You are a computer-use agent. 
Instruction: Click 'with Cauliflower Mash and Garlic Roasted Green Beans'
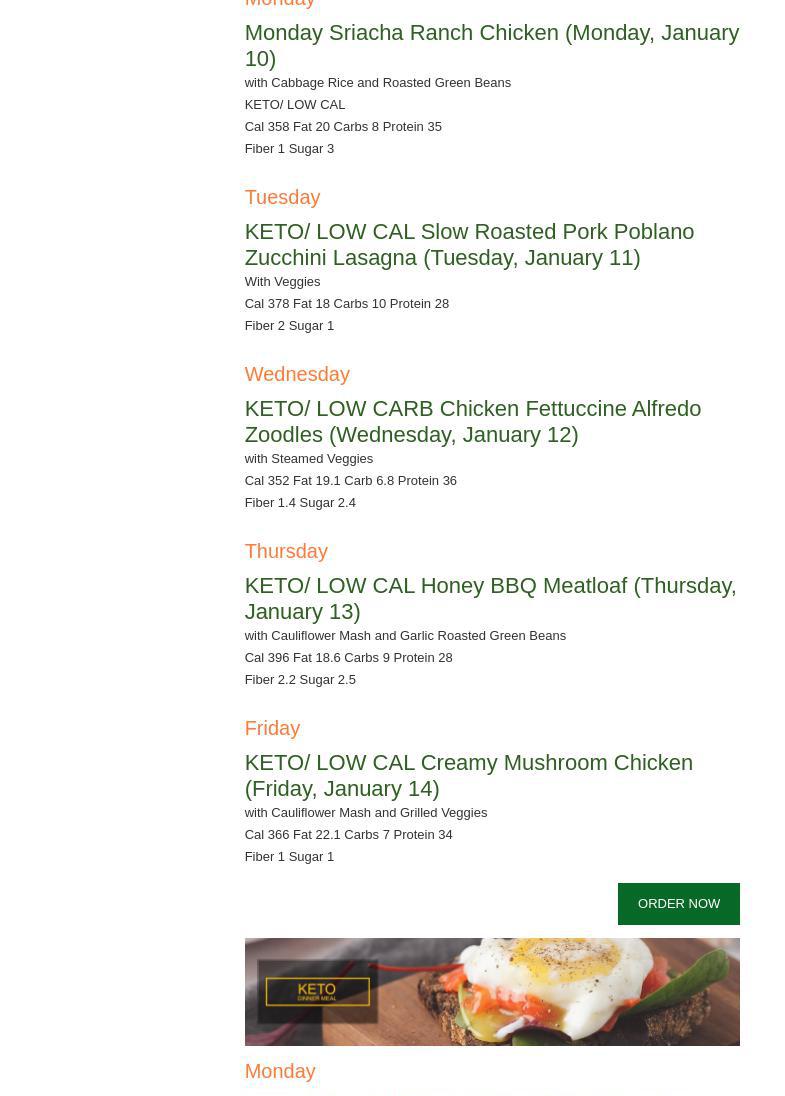(x=404, y=636)
